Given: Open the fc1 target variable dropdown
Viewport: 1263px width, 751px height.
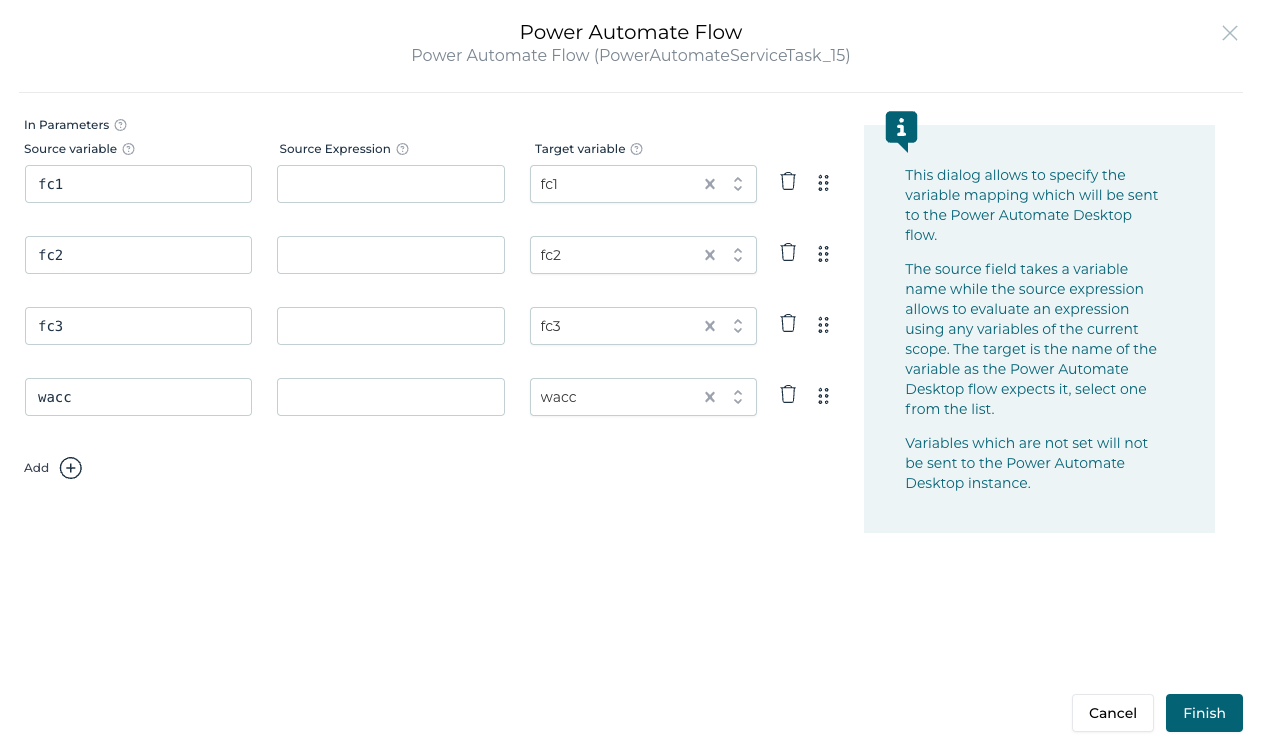Looking at the screenshot, I should (x=736, y=183).
